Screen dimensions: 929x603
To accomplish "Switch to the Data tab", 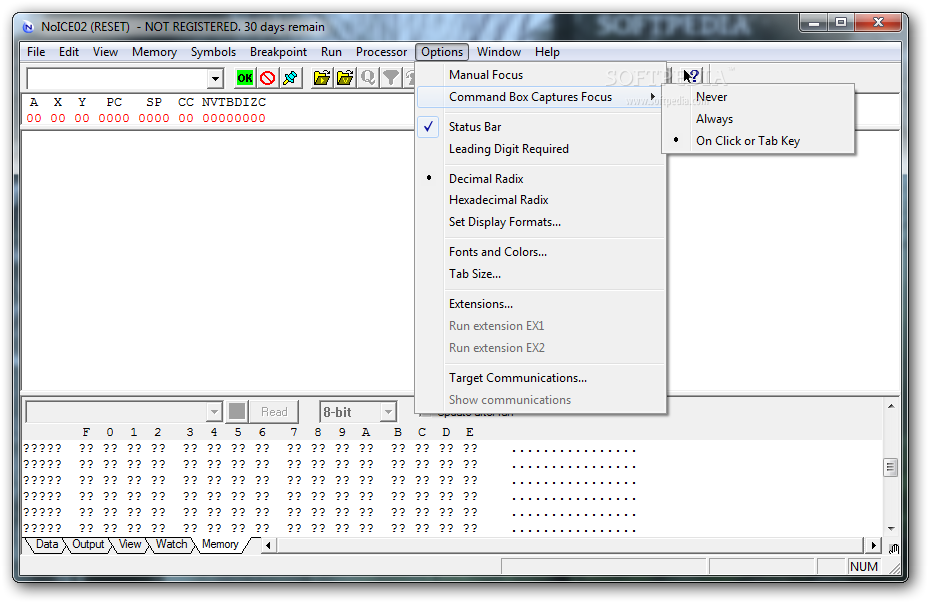I will point(47,544).
